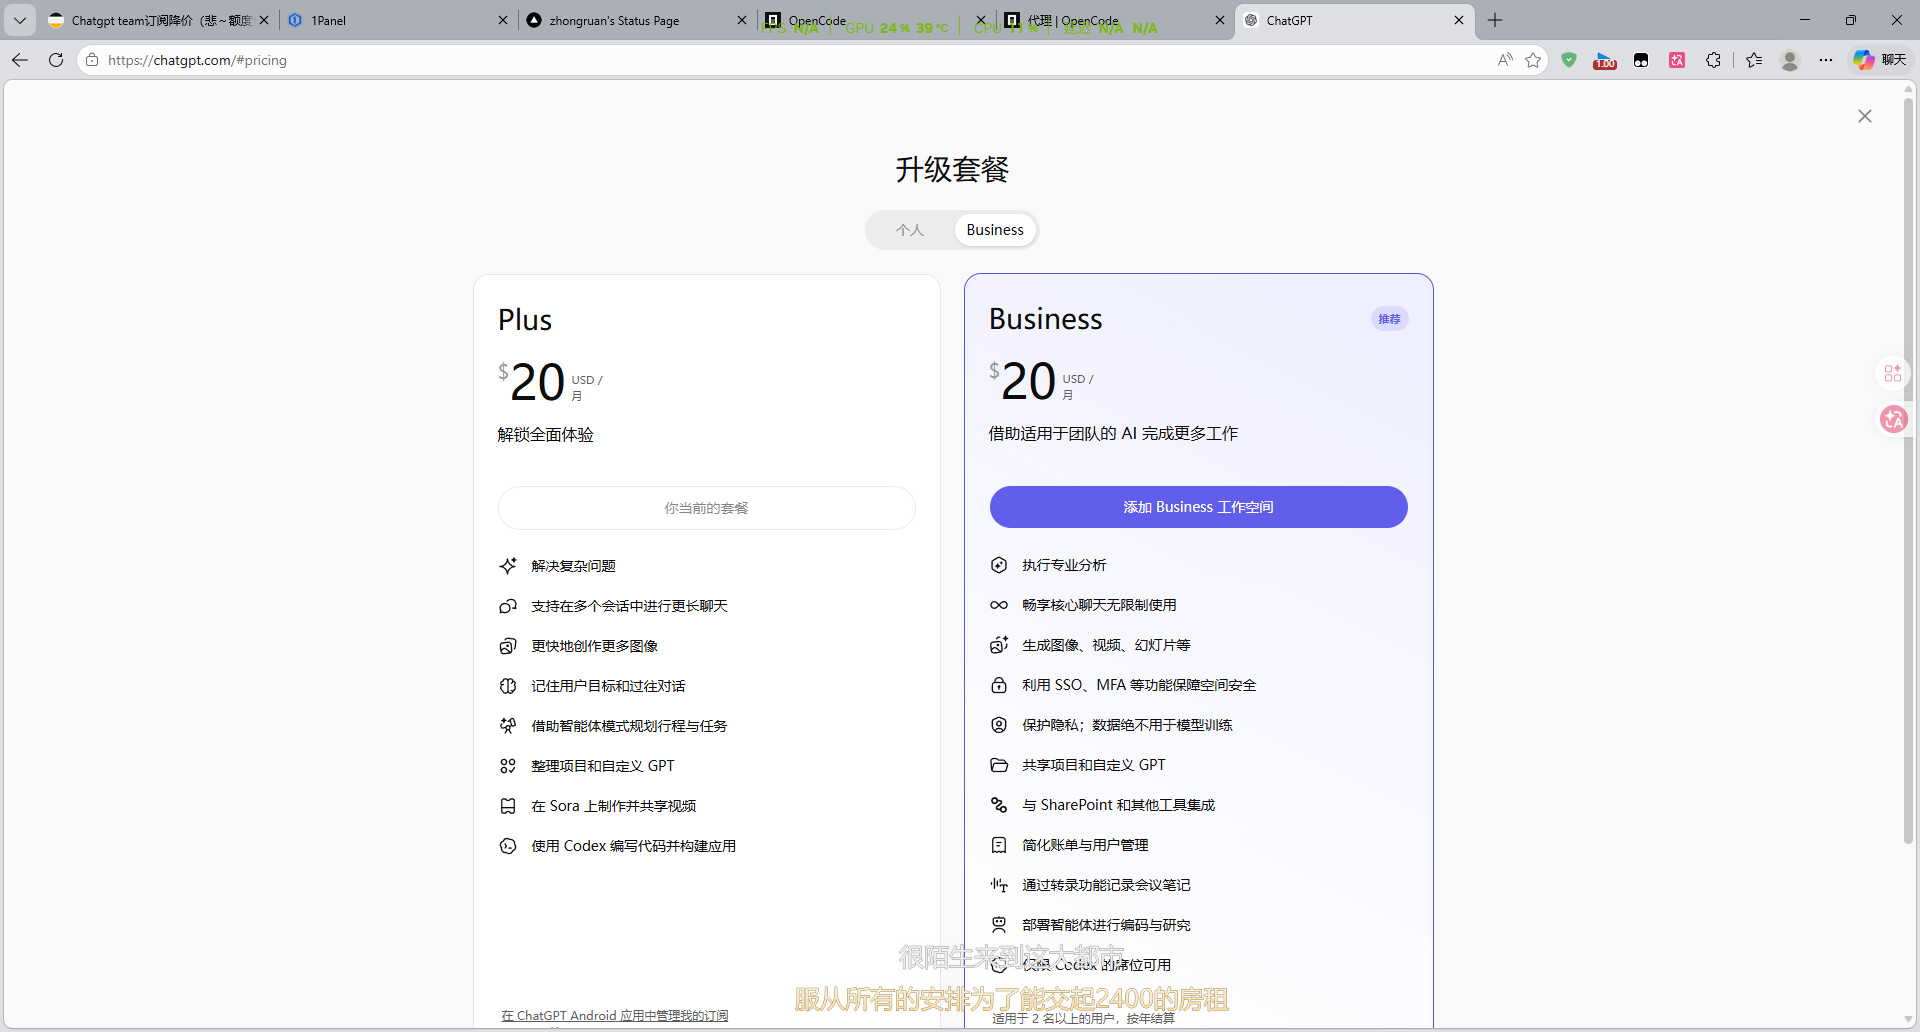
Task: Click the 在 Sora 上制作并共享视频 text
Action: [x=613, y=806]
